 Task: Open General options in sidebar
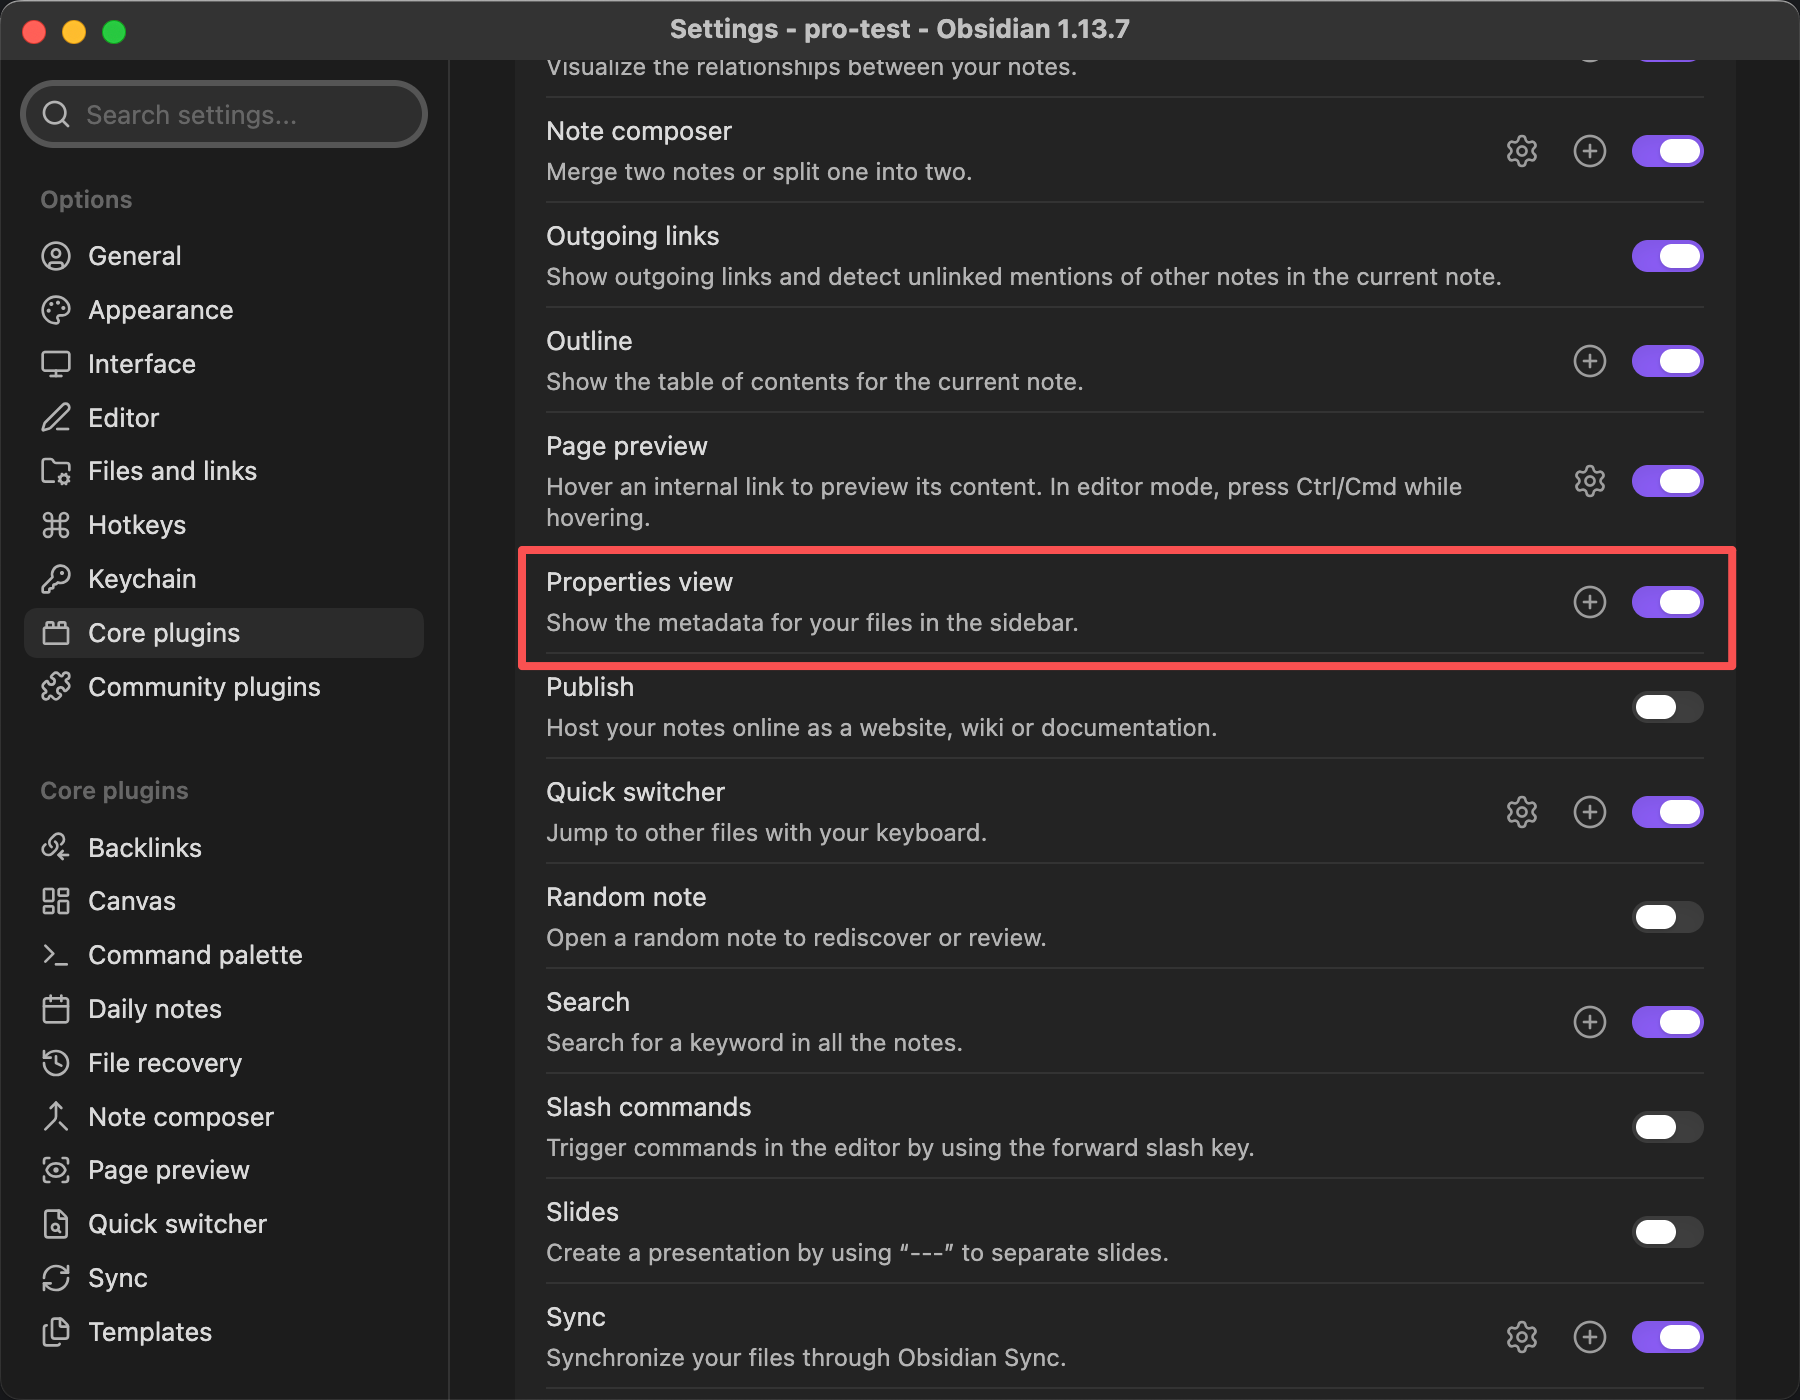pos(224,256)
